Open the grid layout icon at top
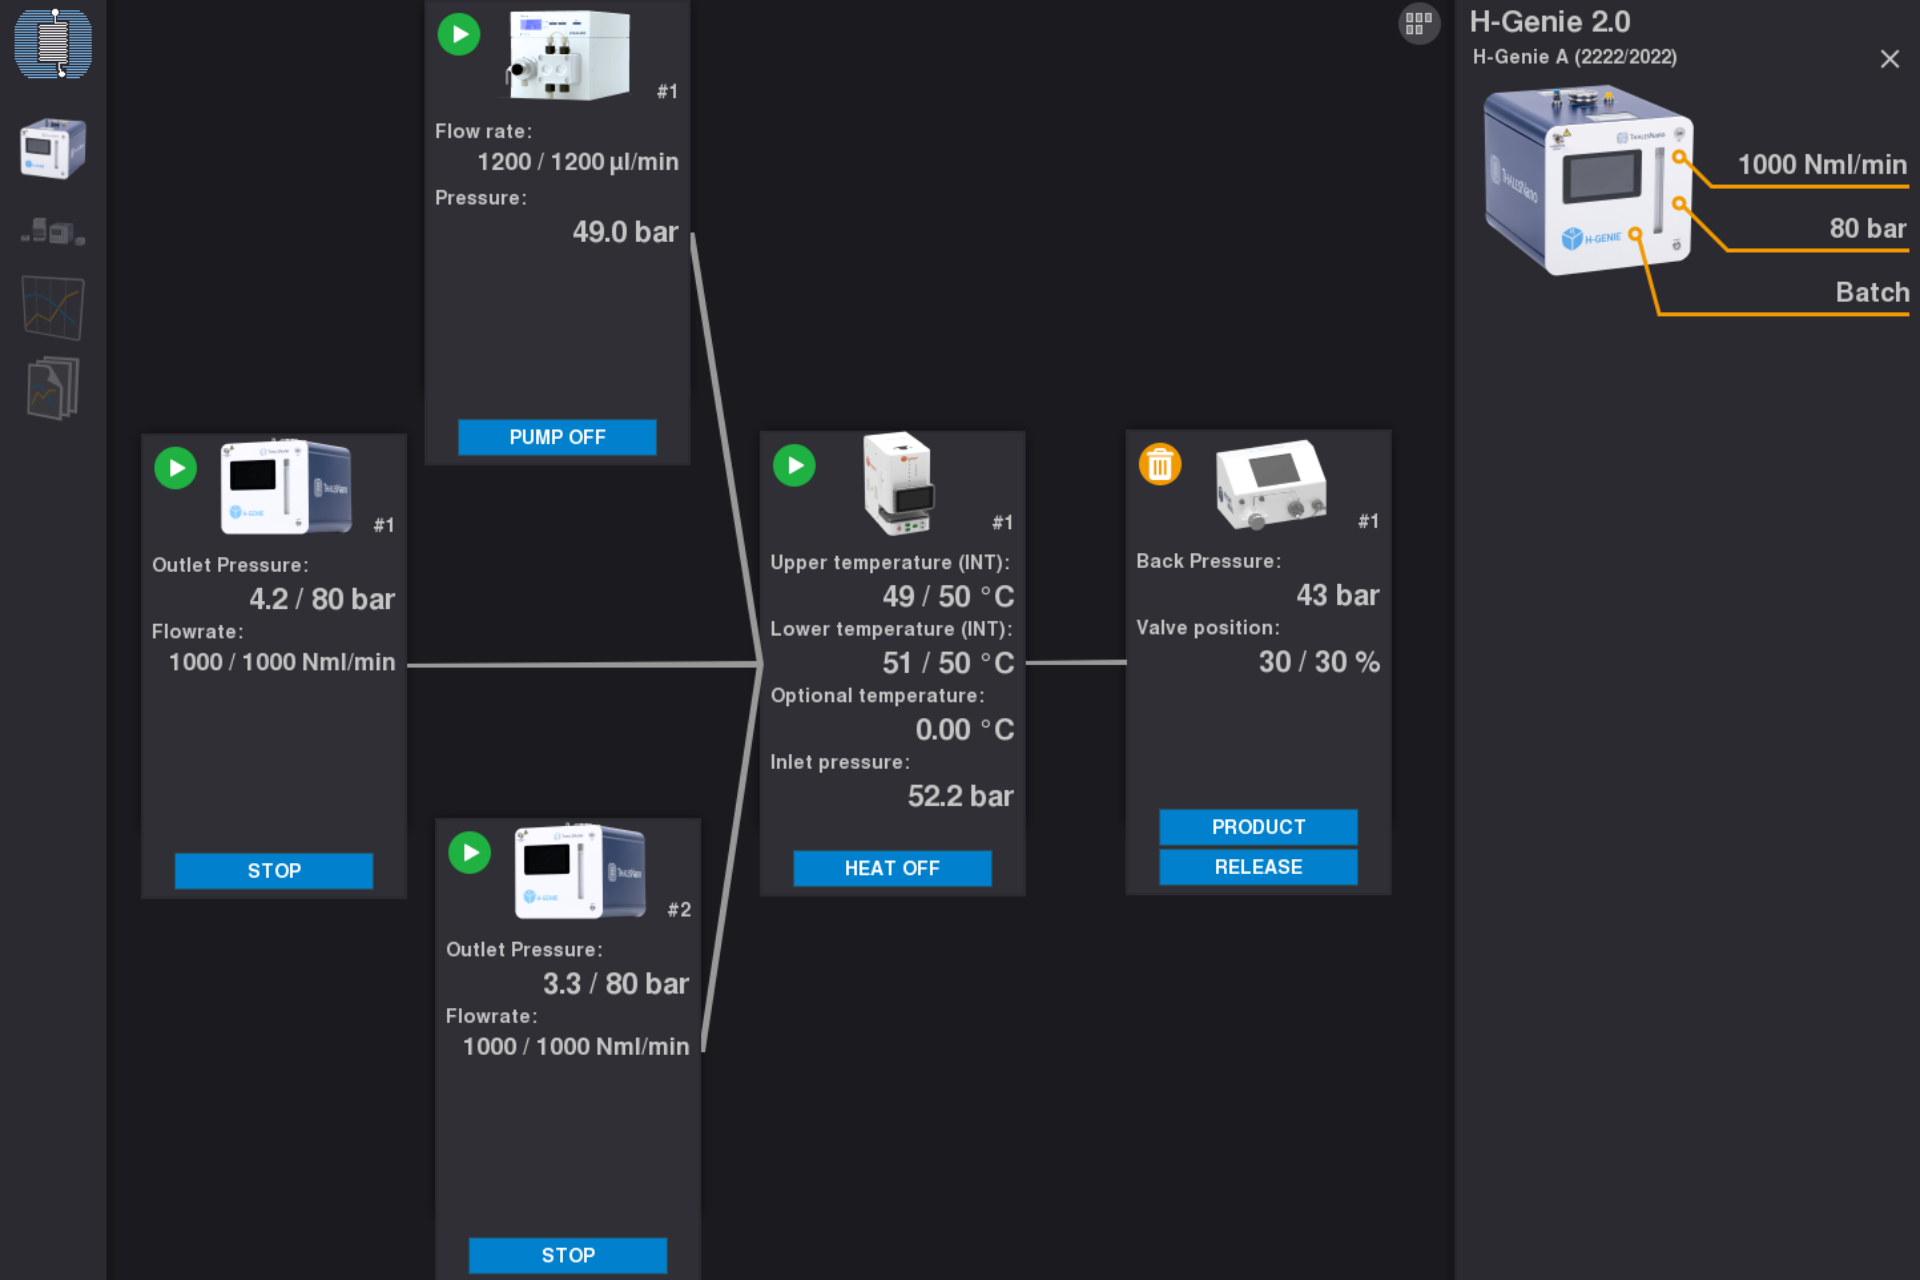 pyautogui.click(x=1418, y=23)
